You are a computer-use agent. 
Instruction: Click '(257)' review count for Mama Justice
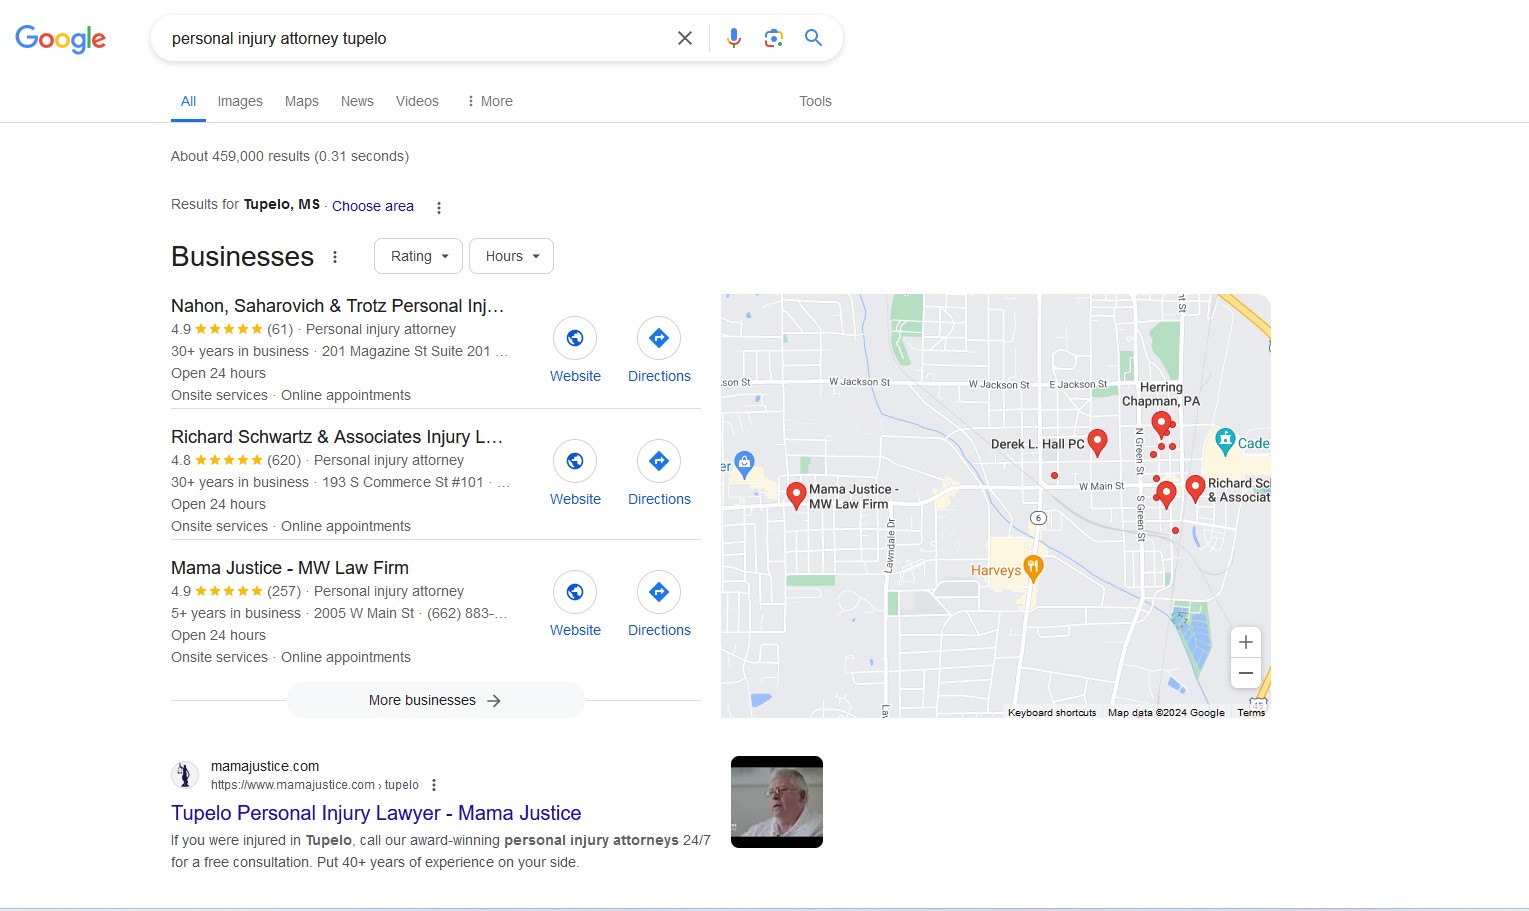pos(284,591)
